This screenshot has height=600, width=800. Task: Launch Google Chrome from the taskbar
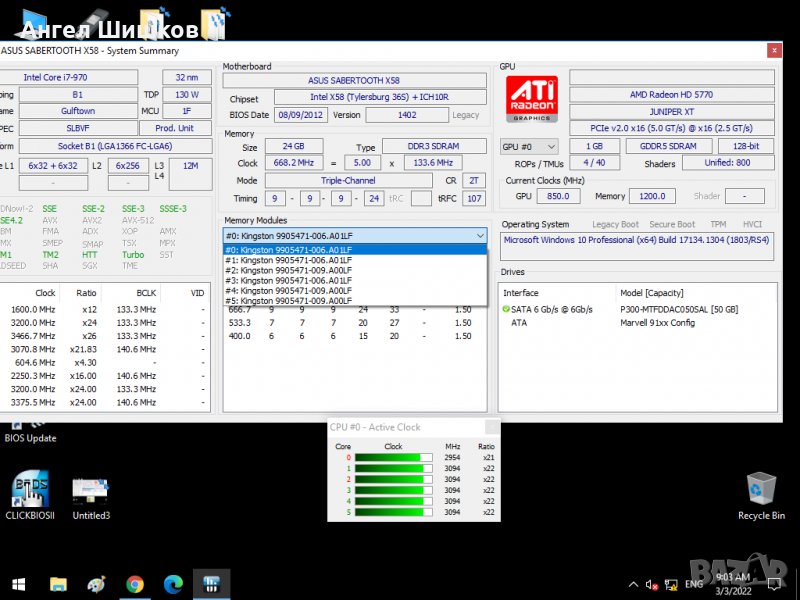click(x=135, y=584)
